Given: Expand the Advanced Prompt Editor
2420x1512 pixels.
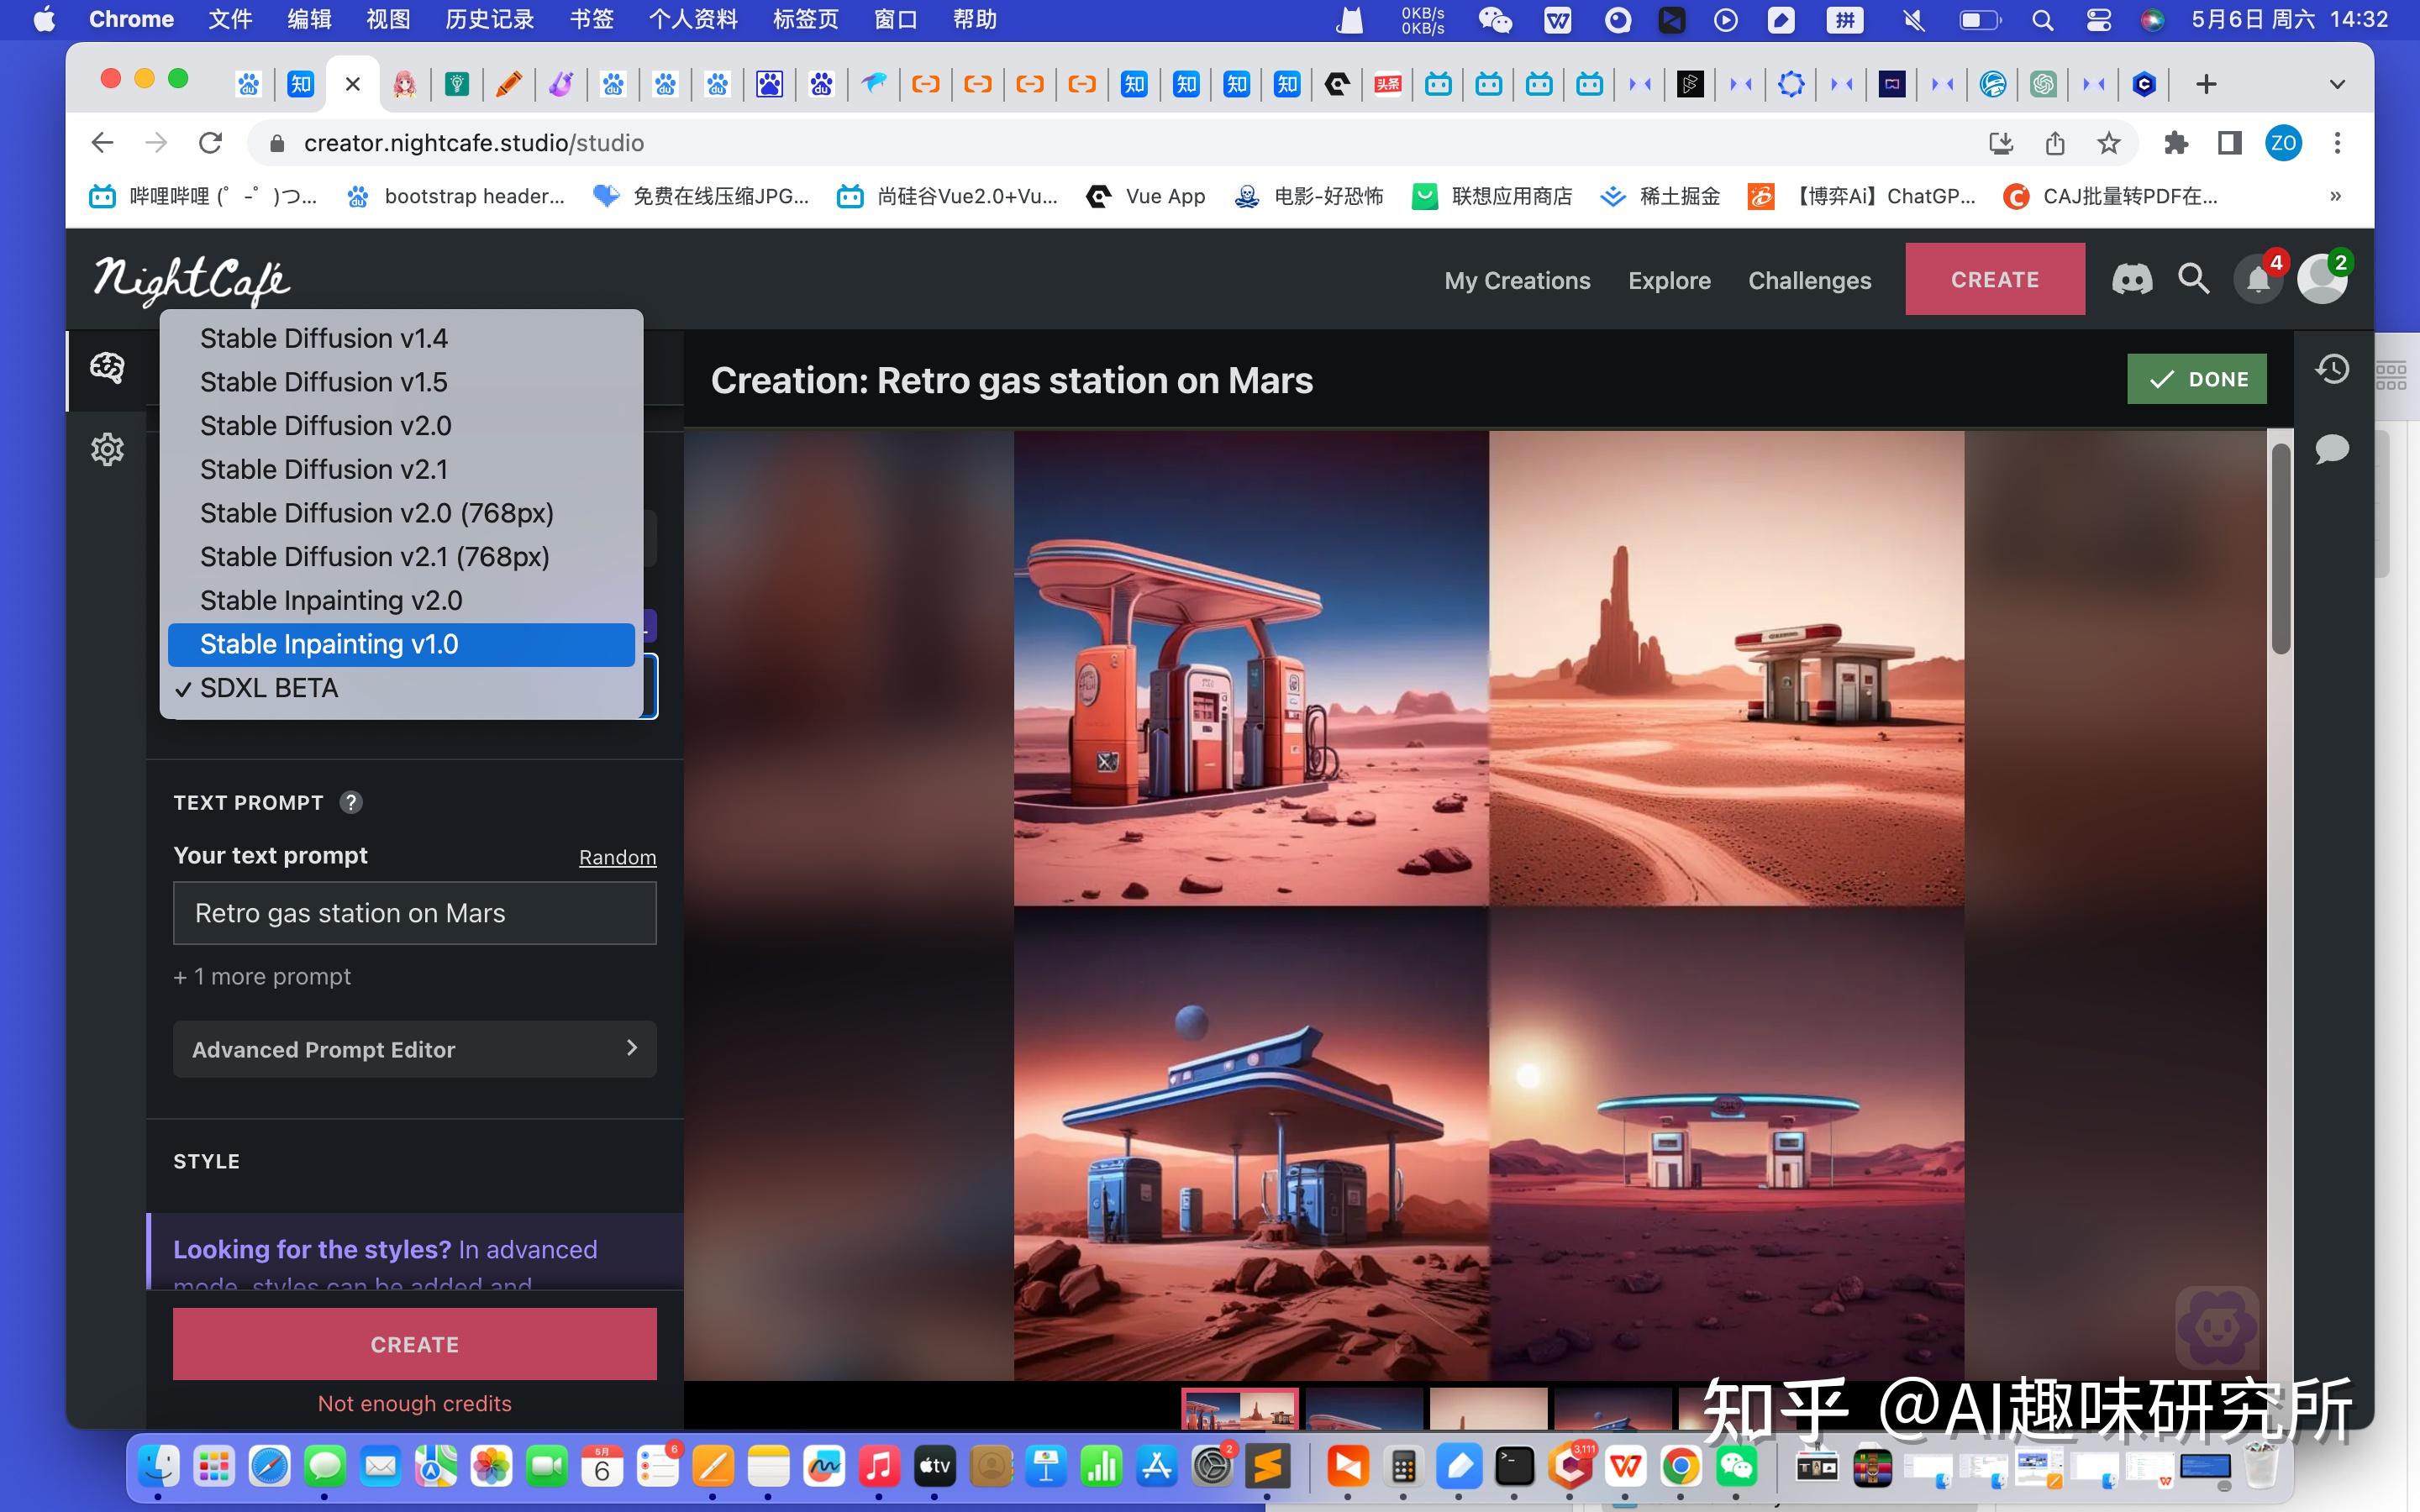Looking at the screenshot, I should tap(414, 1049).
